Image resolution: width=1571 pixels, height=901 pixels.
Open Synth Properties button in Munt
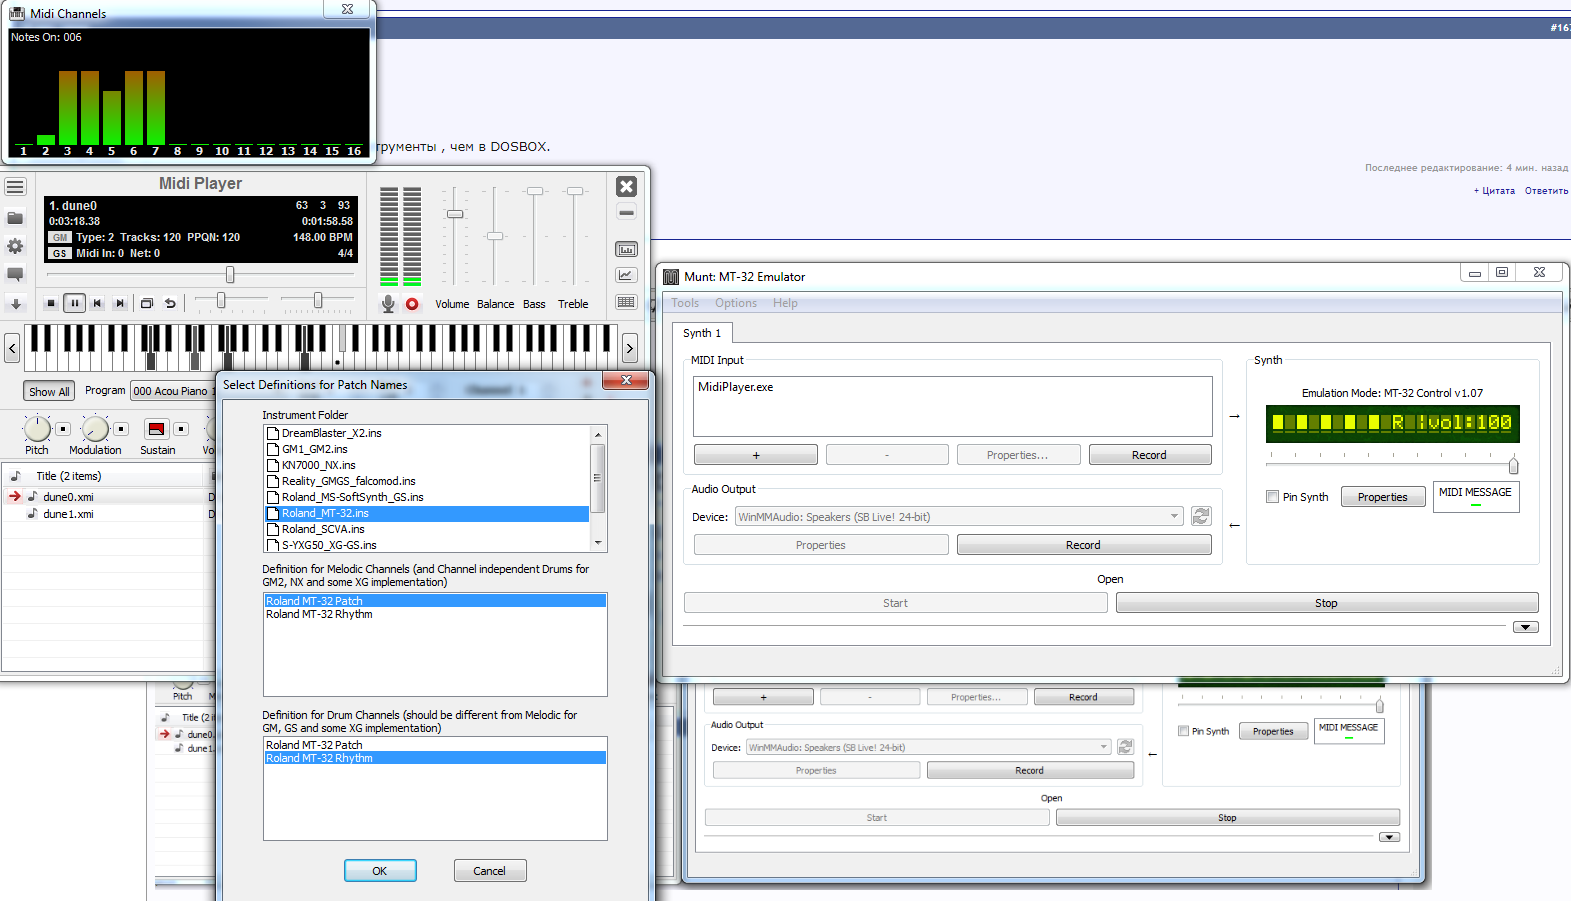[x=1383, y=497]
